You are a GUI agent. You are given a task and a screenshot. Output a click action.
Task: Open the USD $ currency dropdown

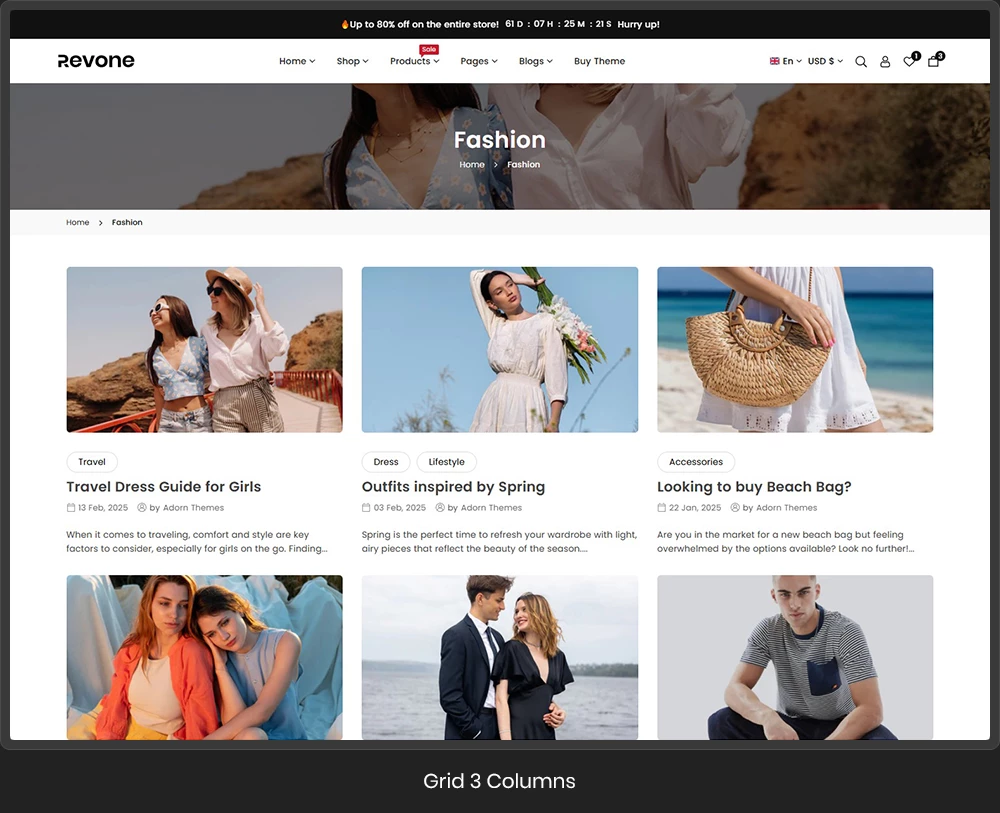click(x=825, y=61)
